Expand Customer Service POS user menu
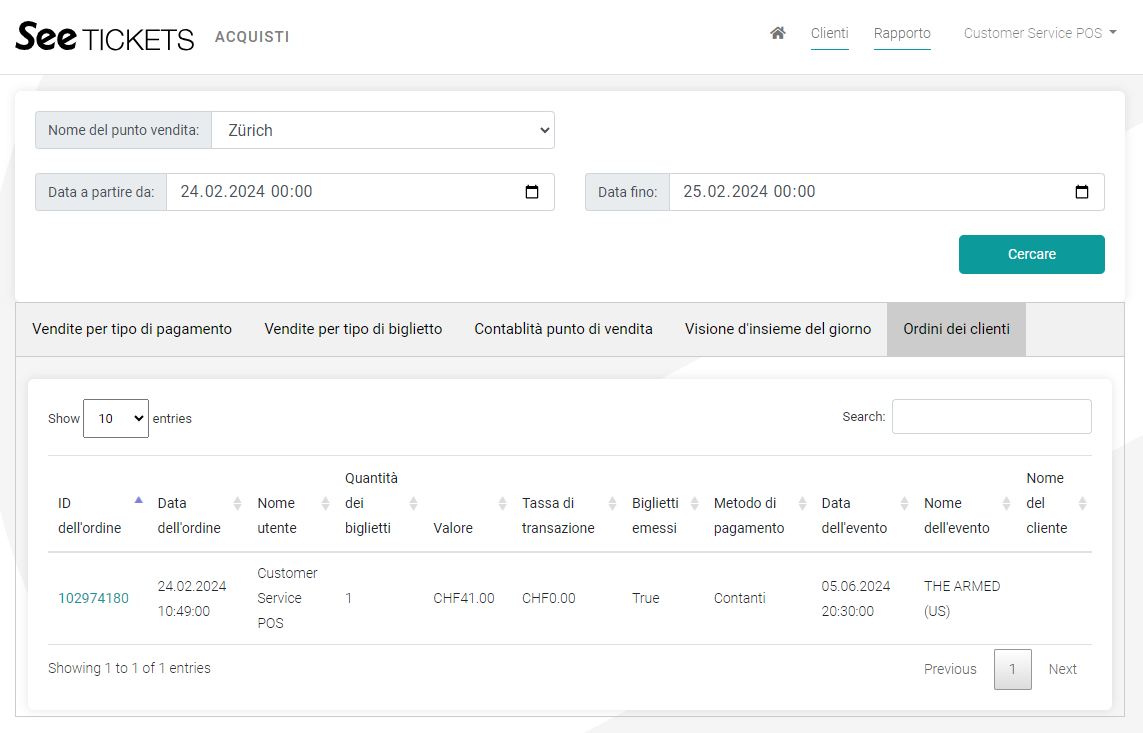This screenshot has height=733, width=1143. coord(1039,33)
